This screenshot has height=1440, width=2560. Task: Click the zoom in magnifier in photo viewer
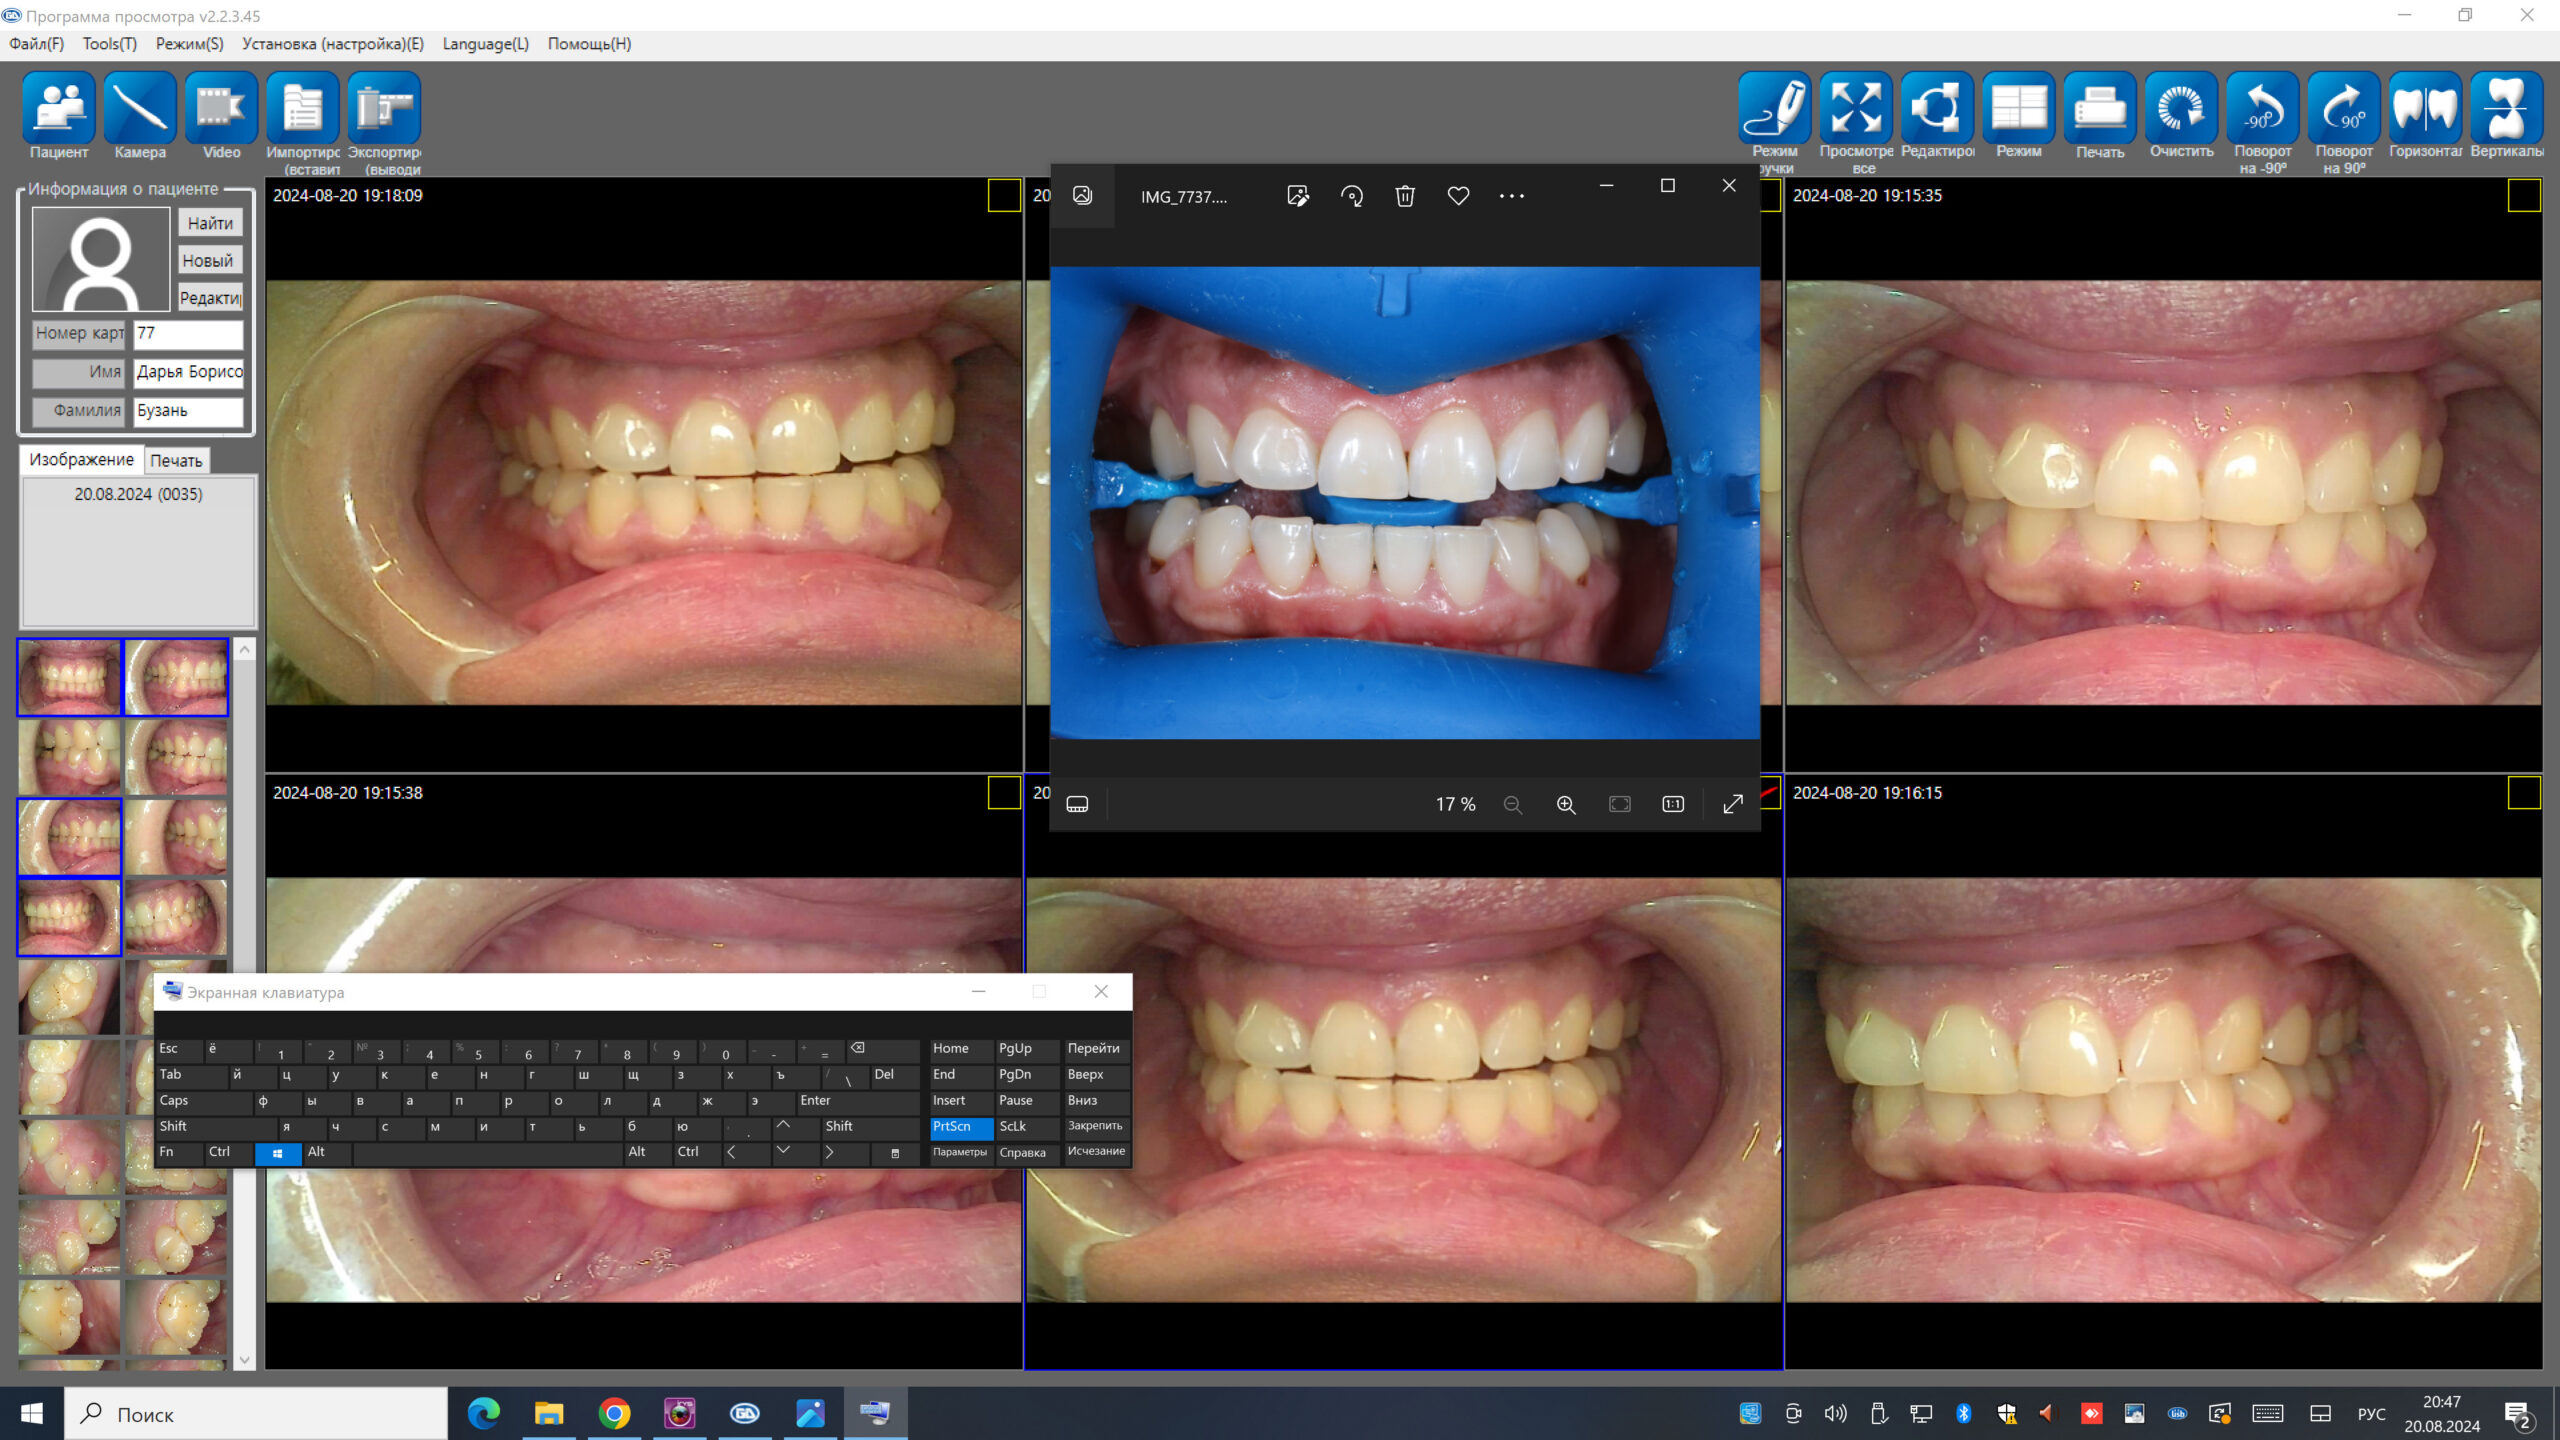pyautogui.click(x=1566, y=805)
